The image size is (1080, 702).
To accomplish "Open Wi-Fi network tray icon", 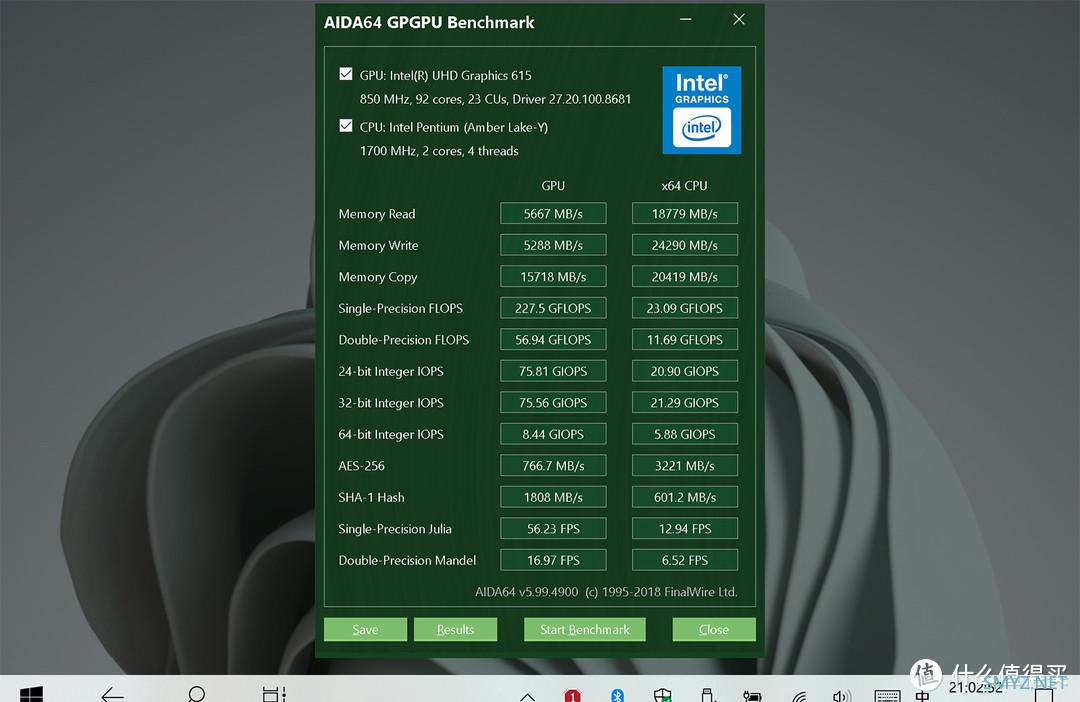I will [x=799, y=696].
